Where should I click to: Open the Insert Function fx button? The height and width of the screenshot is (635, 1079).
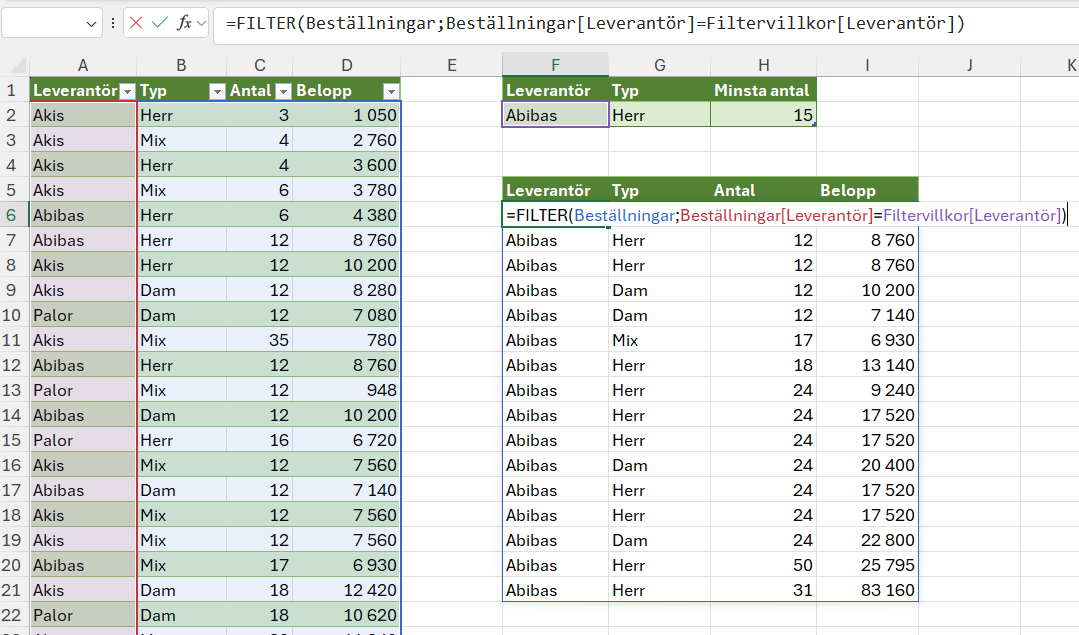pos(184,23)
